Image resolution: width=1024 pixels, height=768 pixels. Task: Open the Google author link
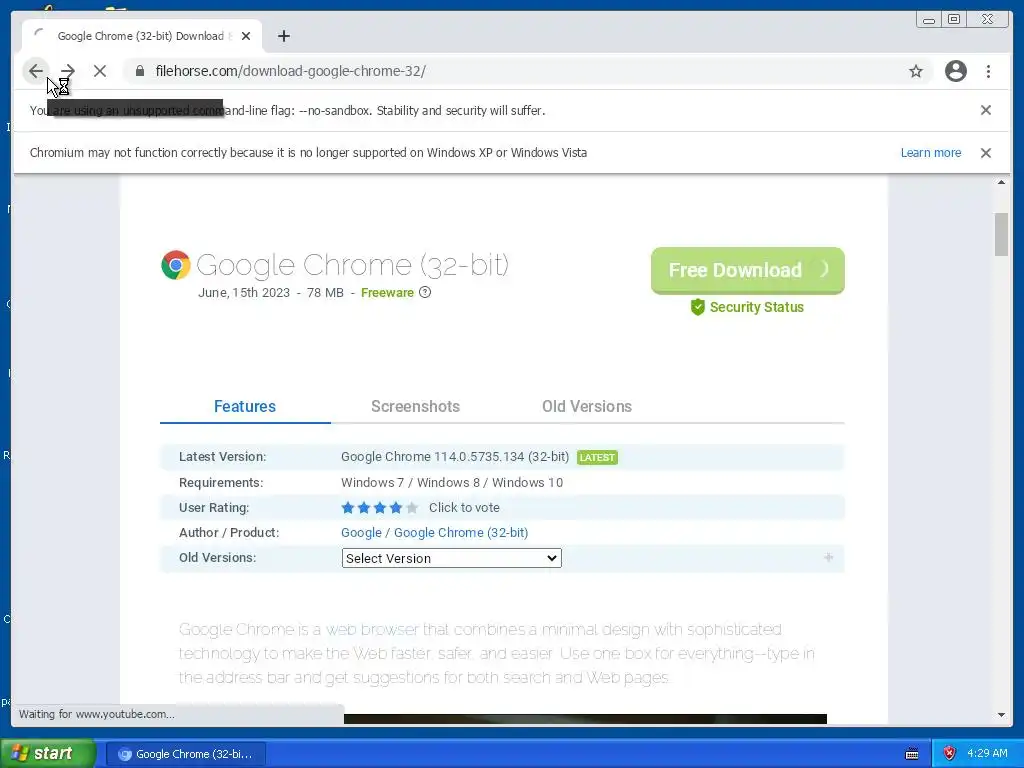(x=361, y=532)
